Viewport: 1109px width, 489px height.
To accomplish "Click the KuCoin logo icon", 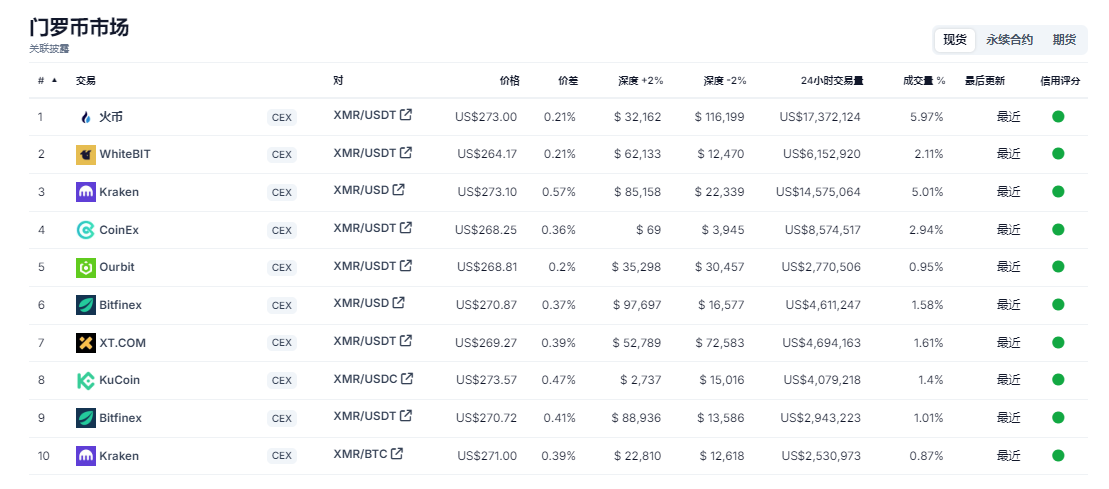I will pos(86,381).
